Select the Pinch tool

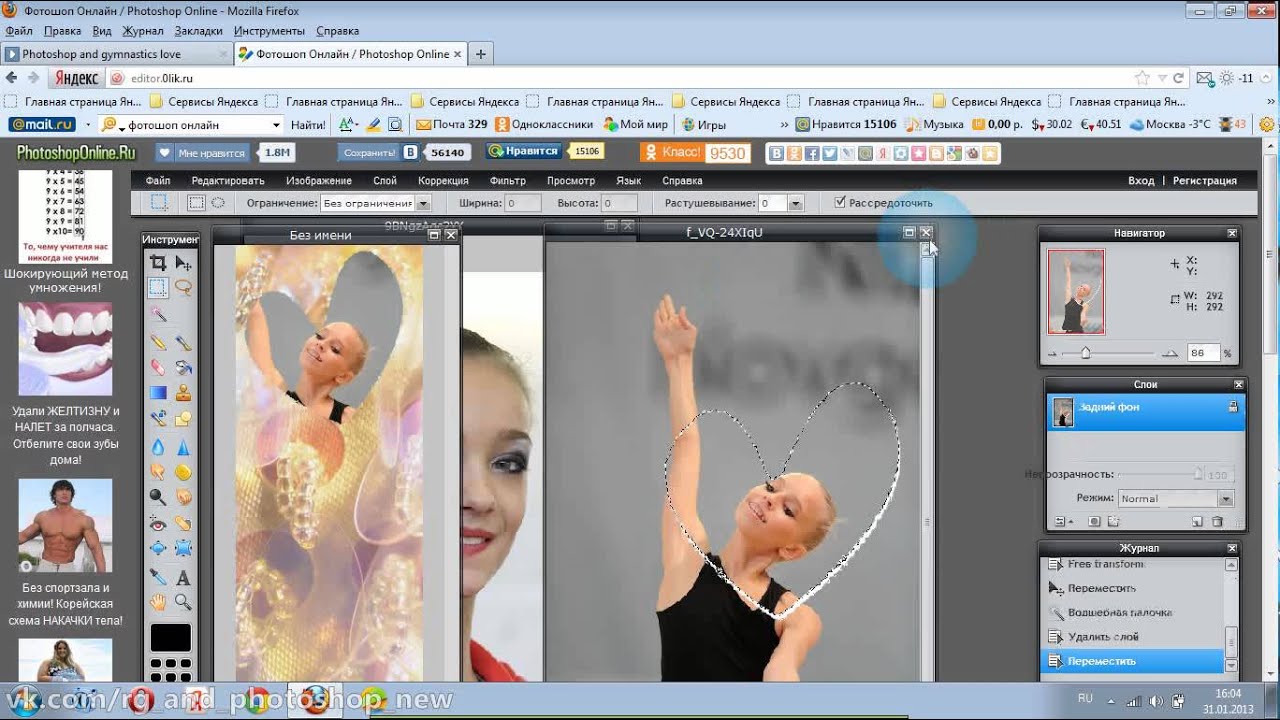coord(183,547)
